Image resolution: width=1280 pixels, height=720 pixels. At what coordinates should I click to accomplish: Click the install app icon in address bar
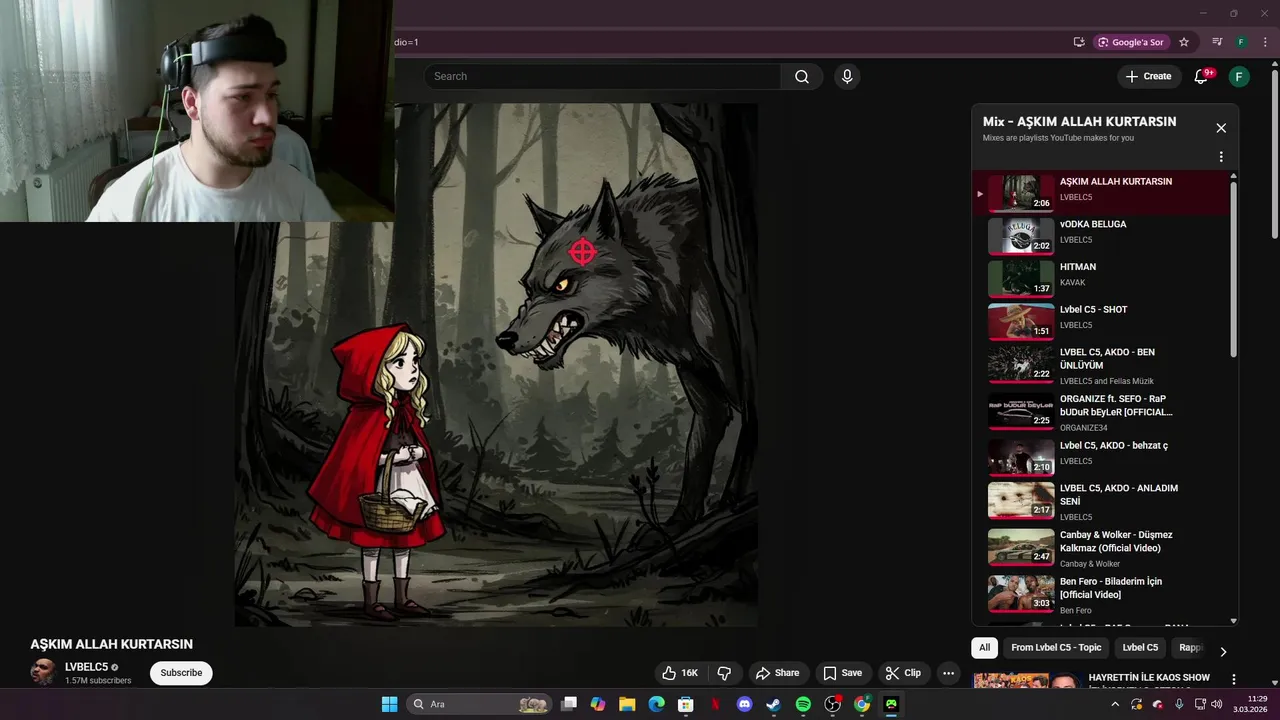tap(1079, 42)
